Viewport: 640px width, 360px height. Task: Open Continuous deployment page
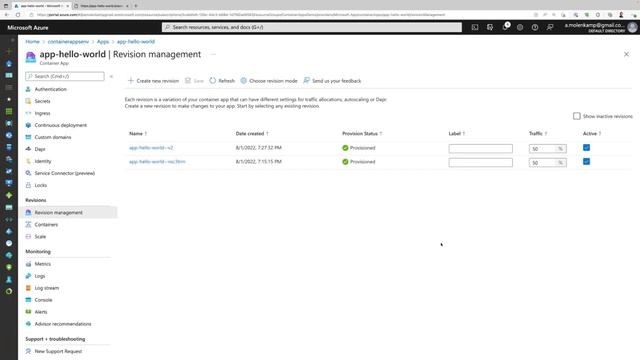tap(60, 125)
